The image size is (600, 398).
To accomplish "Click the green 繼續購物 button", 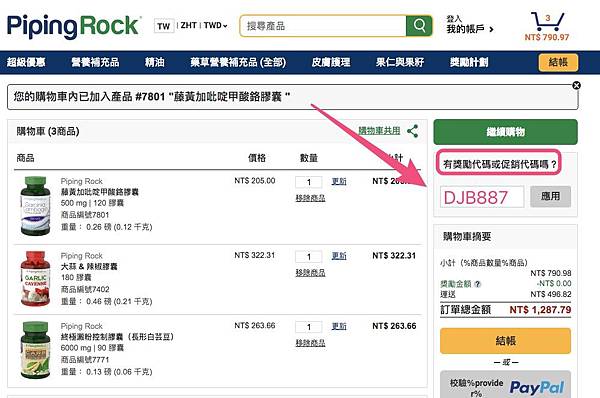I will (505, 132).
